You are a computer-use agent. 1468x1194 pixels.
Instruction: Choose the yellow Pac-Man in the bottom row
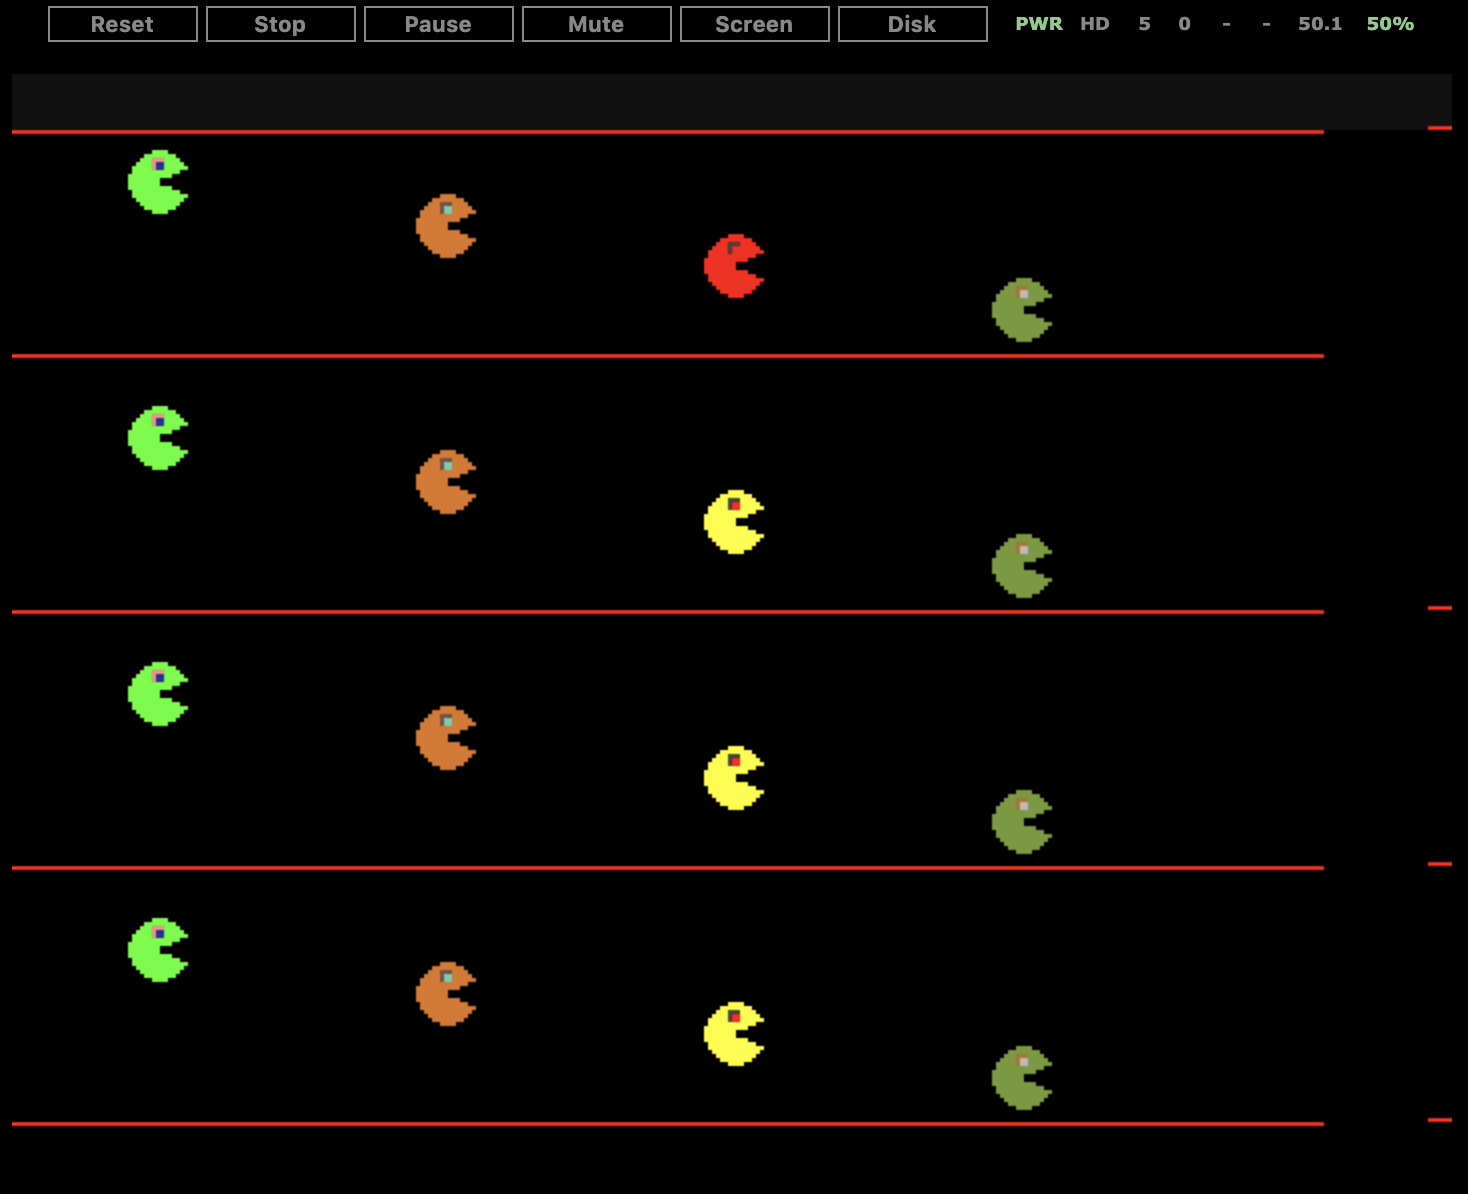point(734,1034)
